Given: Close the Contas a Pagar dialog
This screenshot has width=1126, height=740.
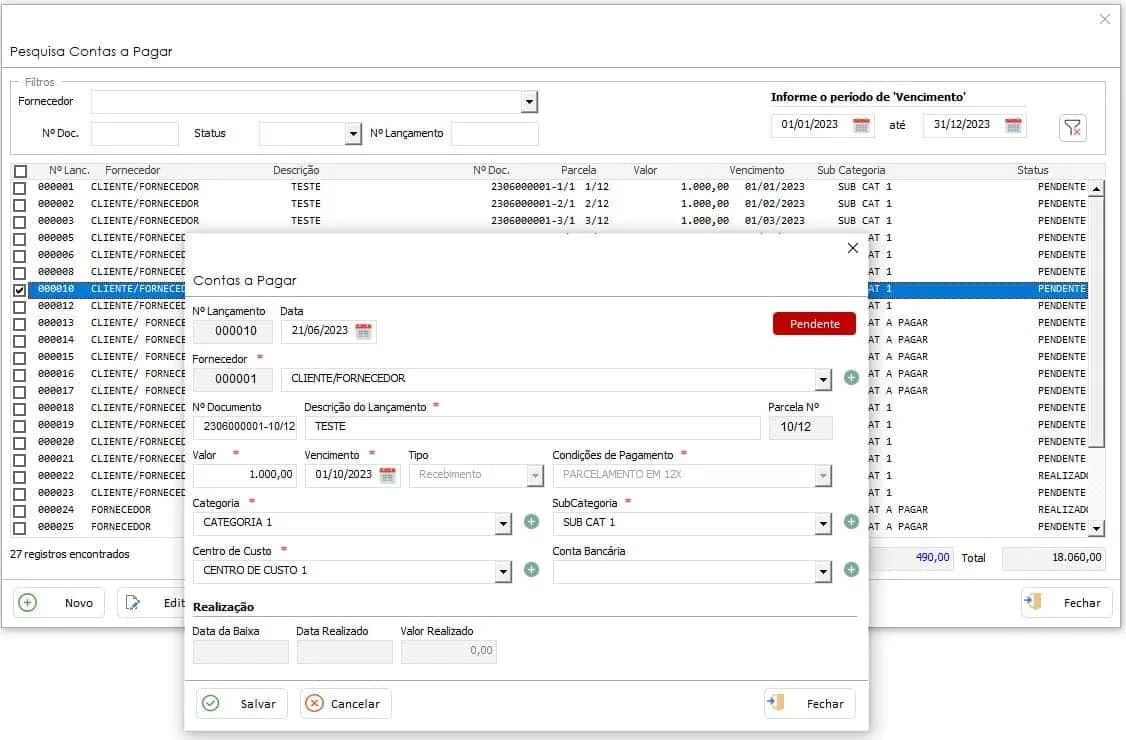Looking at the screenshot, I should tap(852, 248).
